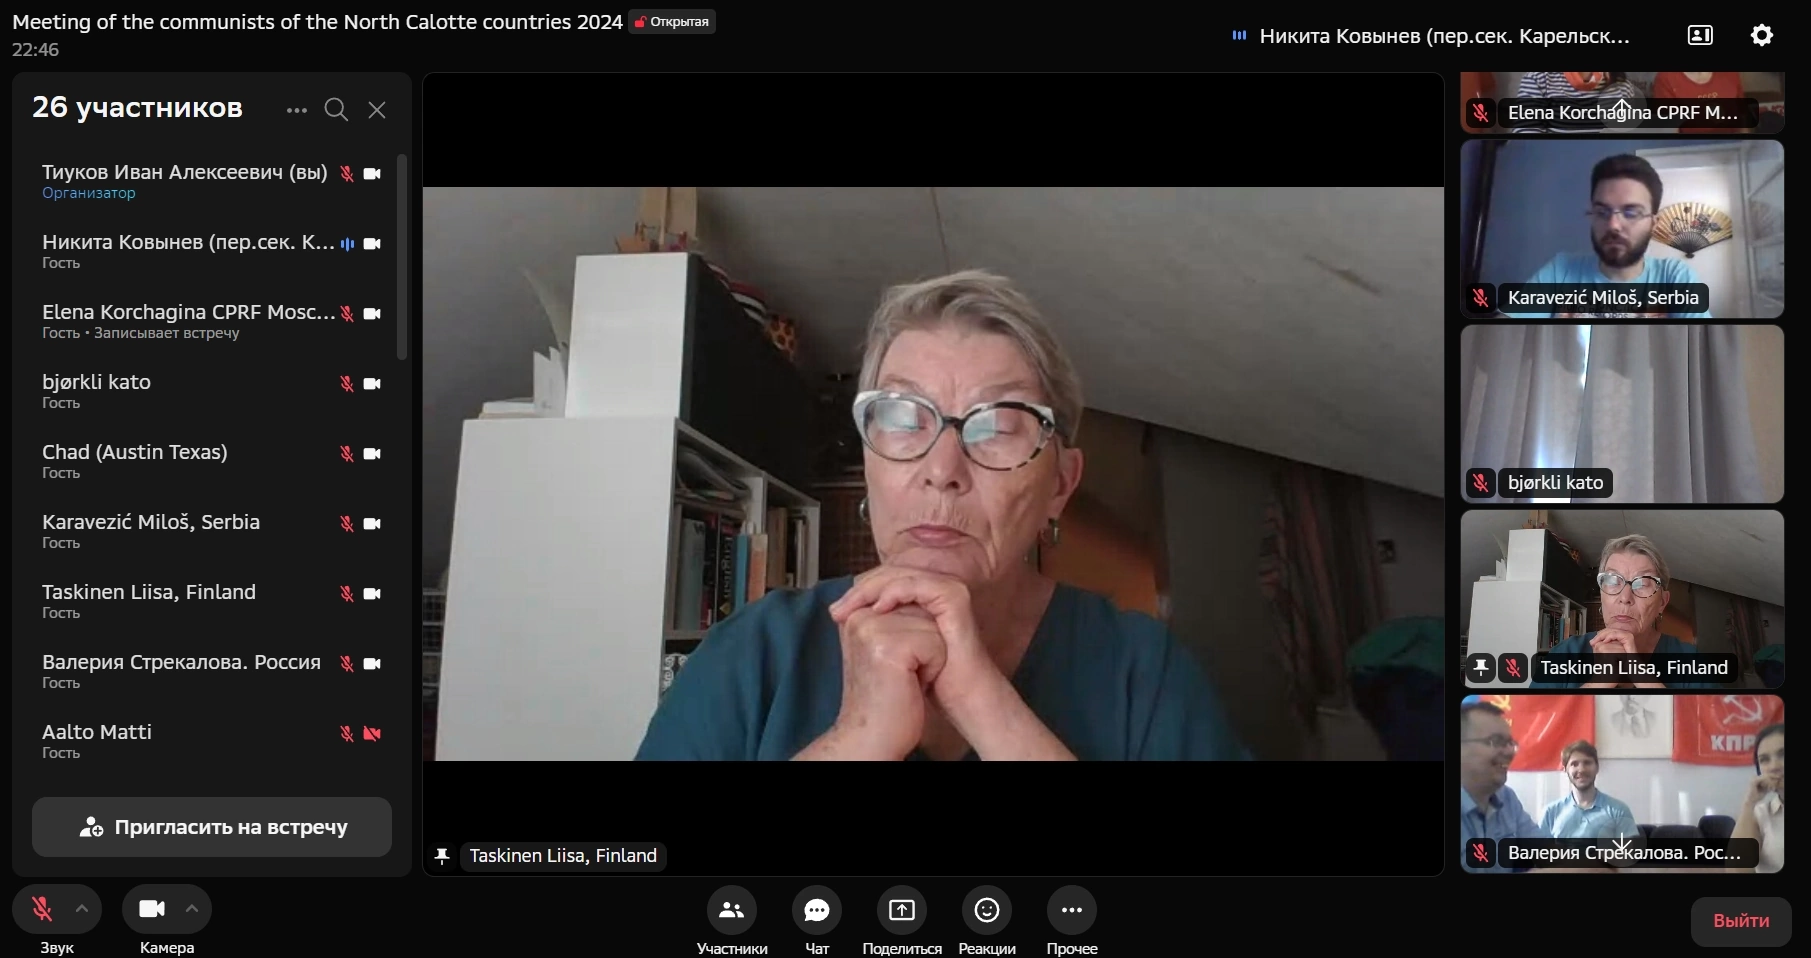The image size is (1811, 958).
Task: Open the Чат window
Action: pyautogui.click(x=817, y=910)
